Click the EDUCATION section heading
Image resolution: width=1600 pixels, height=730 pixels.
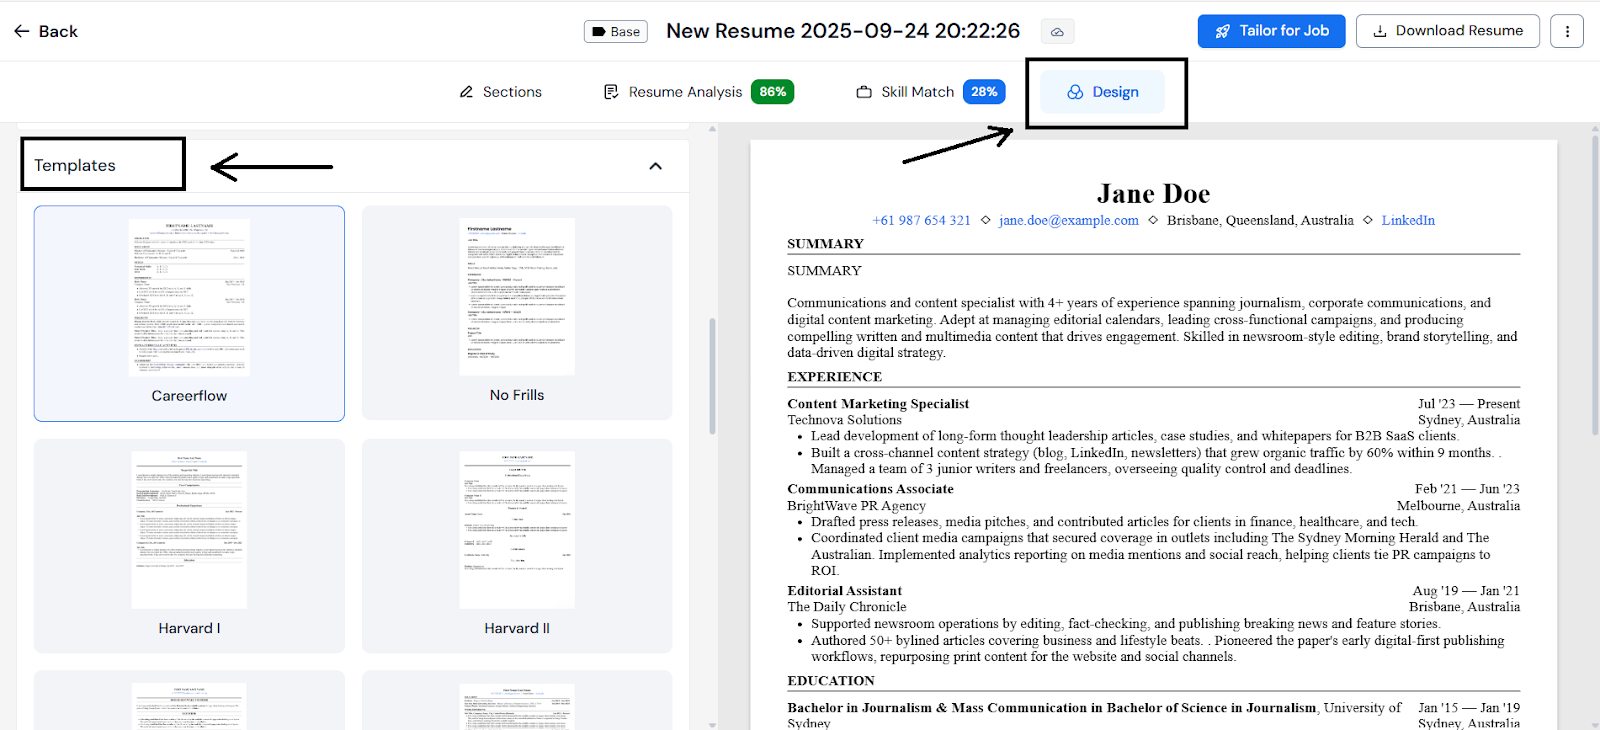pyautogui.click(x=831, y=681)
